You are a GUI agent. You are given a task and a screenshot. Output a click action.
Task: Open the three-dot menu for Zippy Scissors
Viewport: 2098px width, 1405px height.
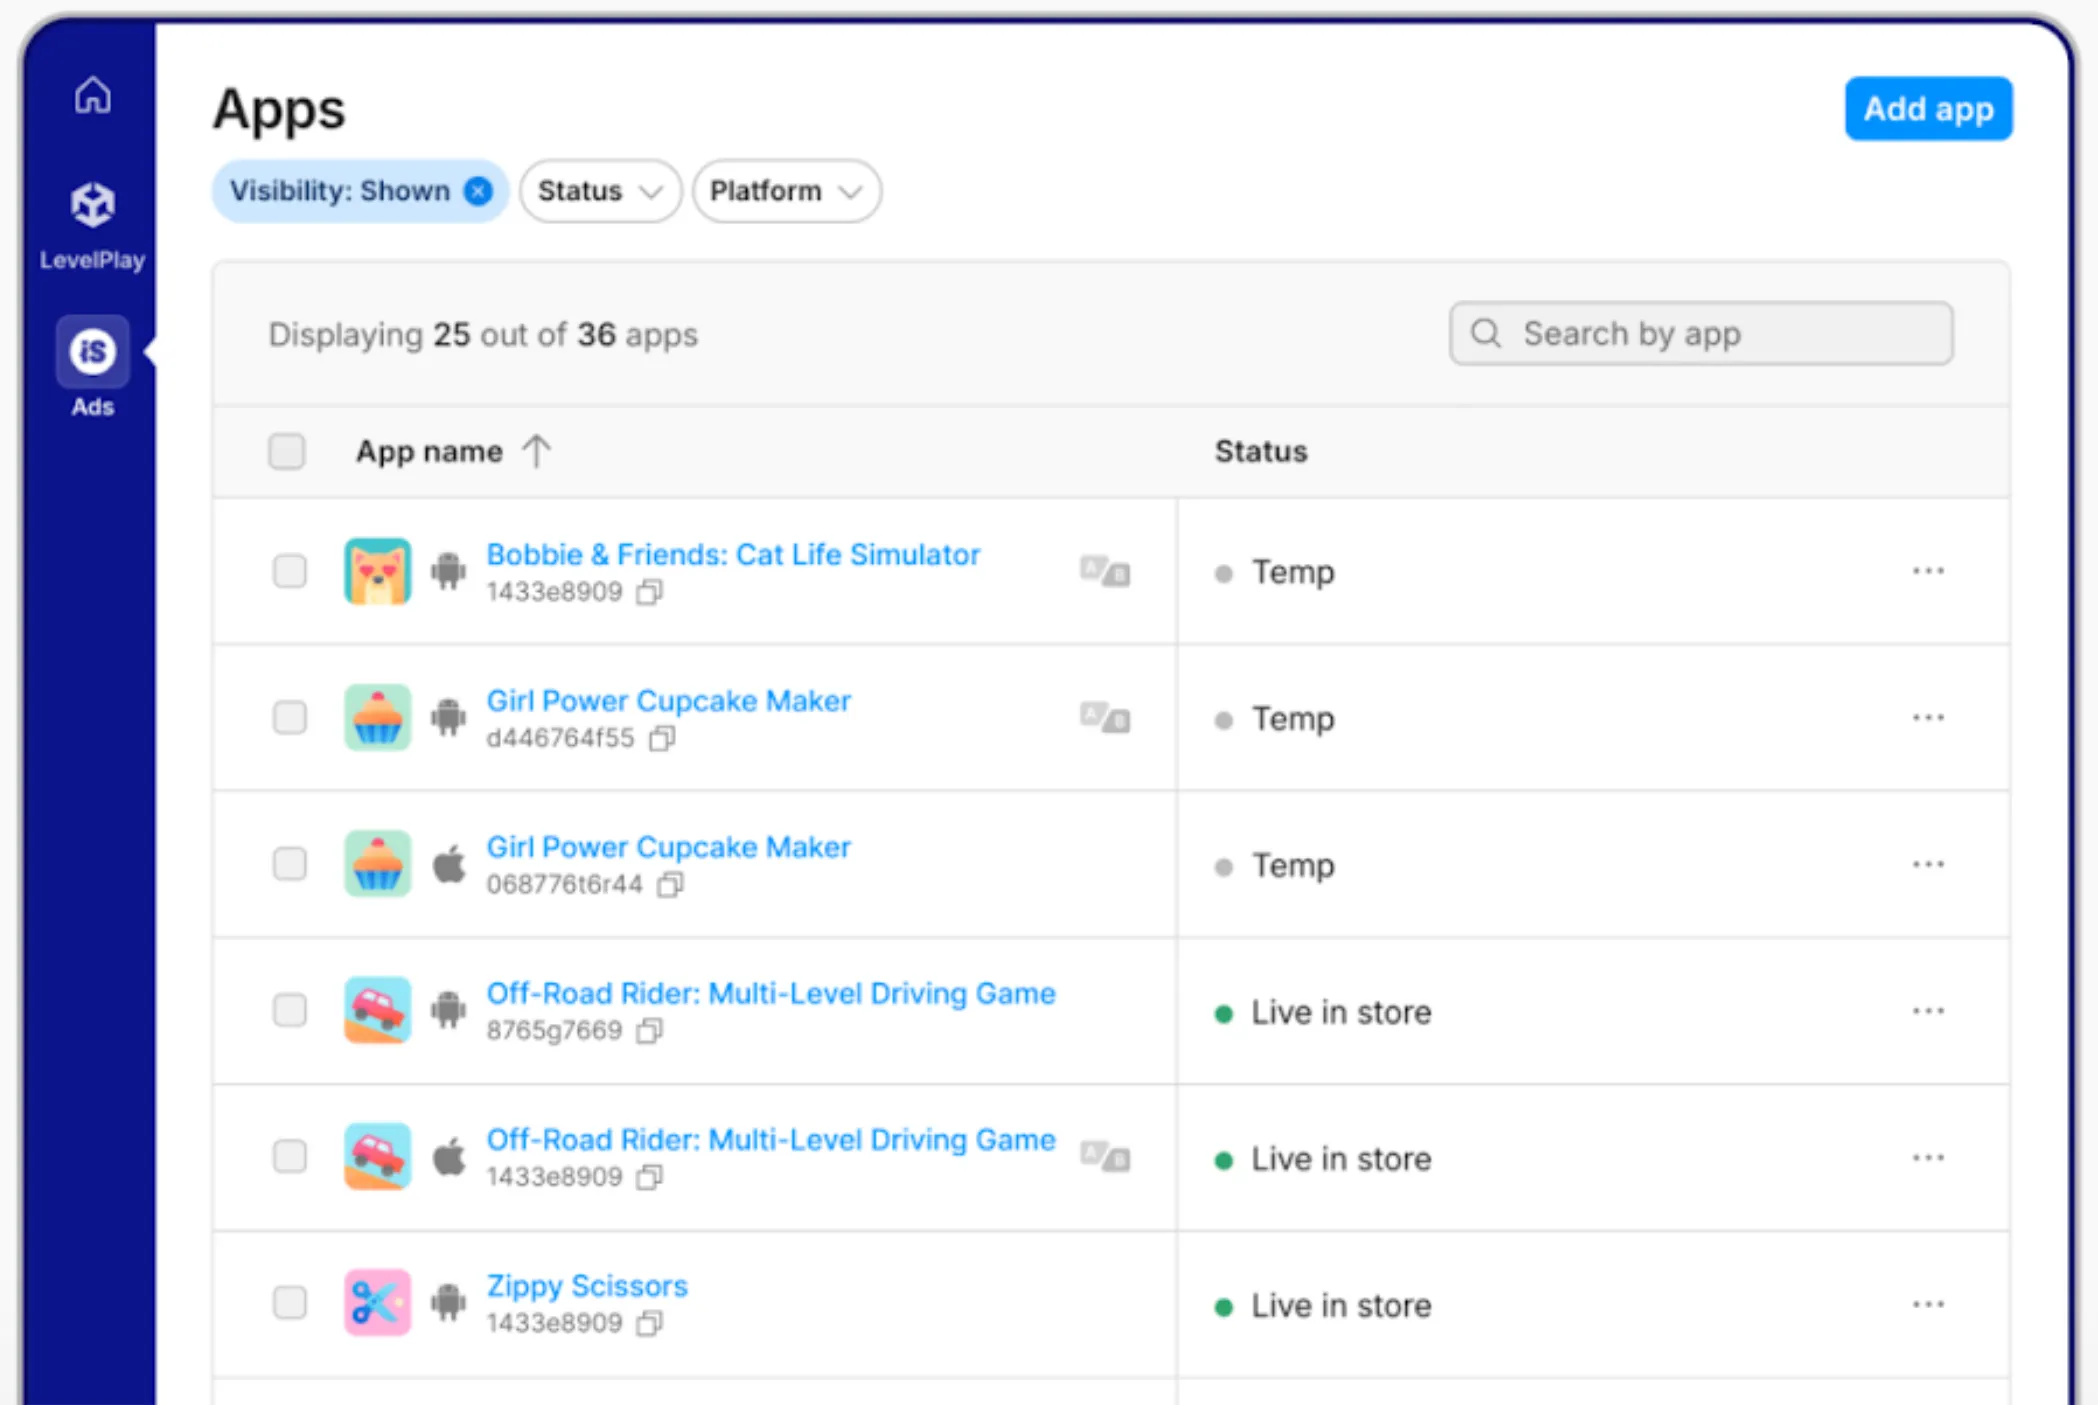[x=1928, y=1303]
